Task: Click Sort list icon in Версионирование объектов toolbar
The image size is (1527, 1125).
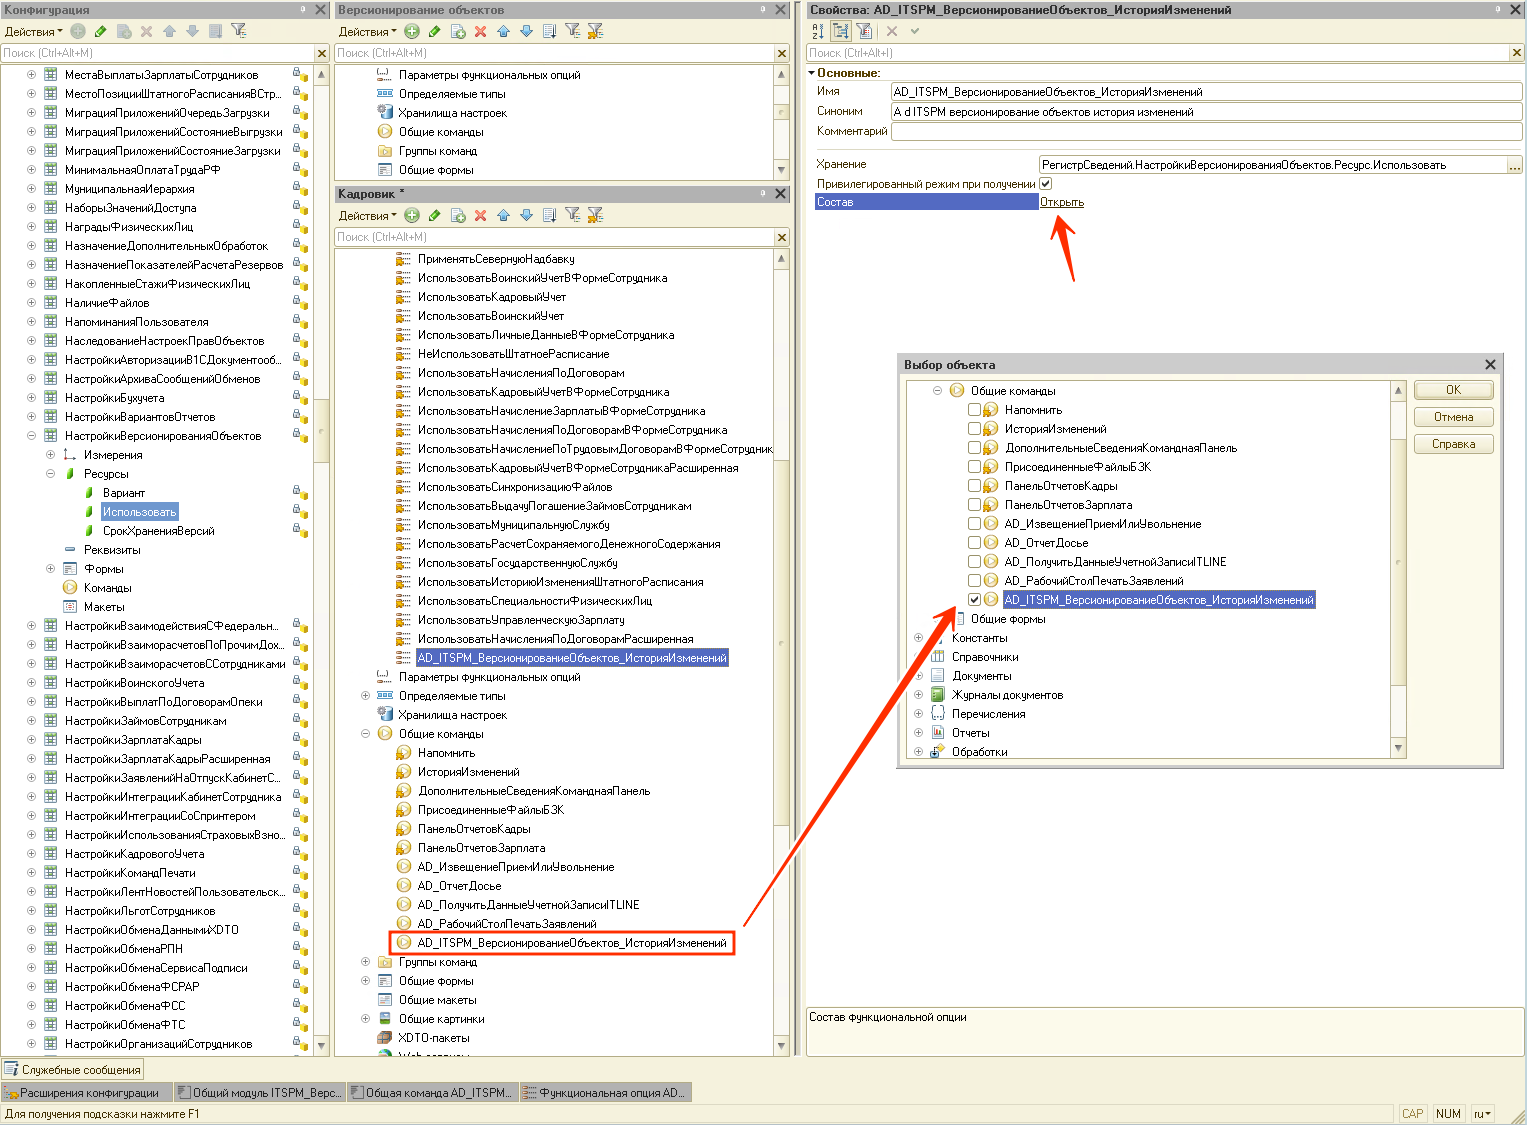Action: [549, 31]
